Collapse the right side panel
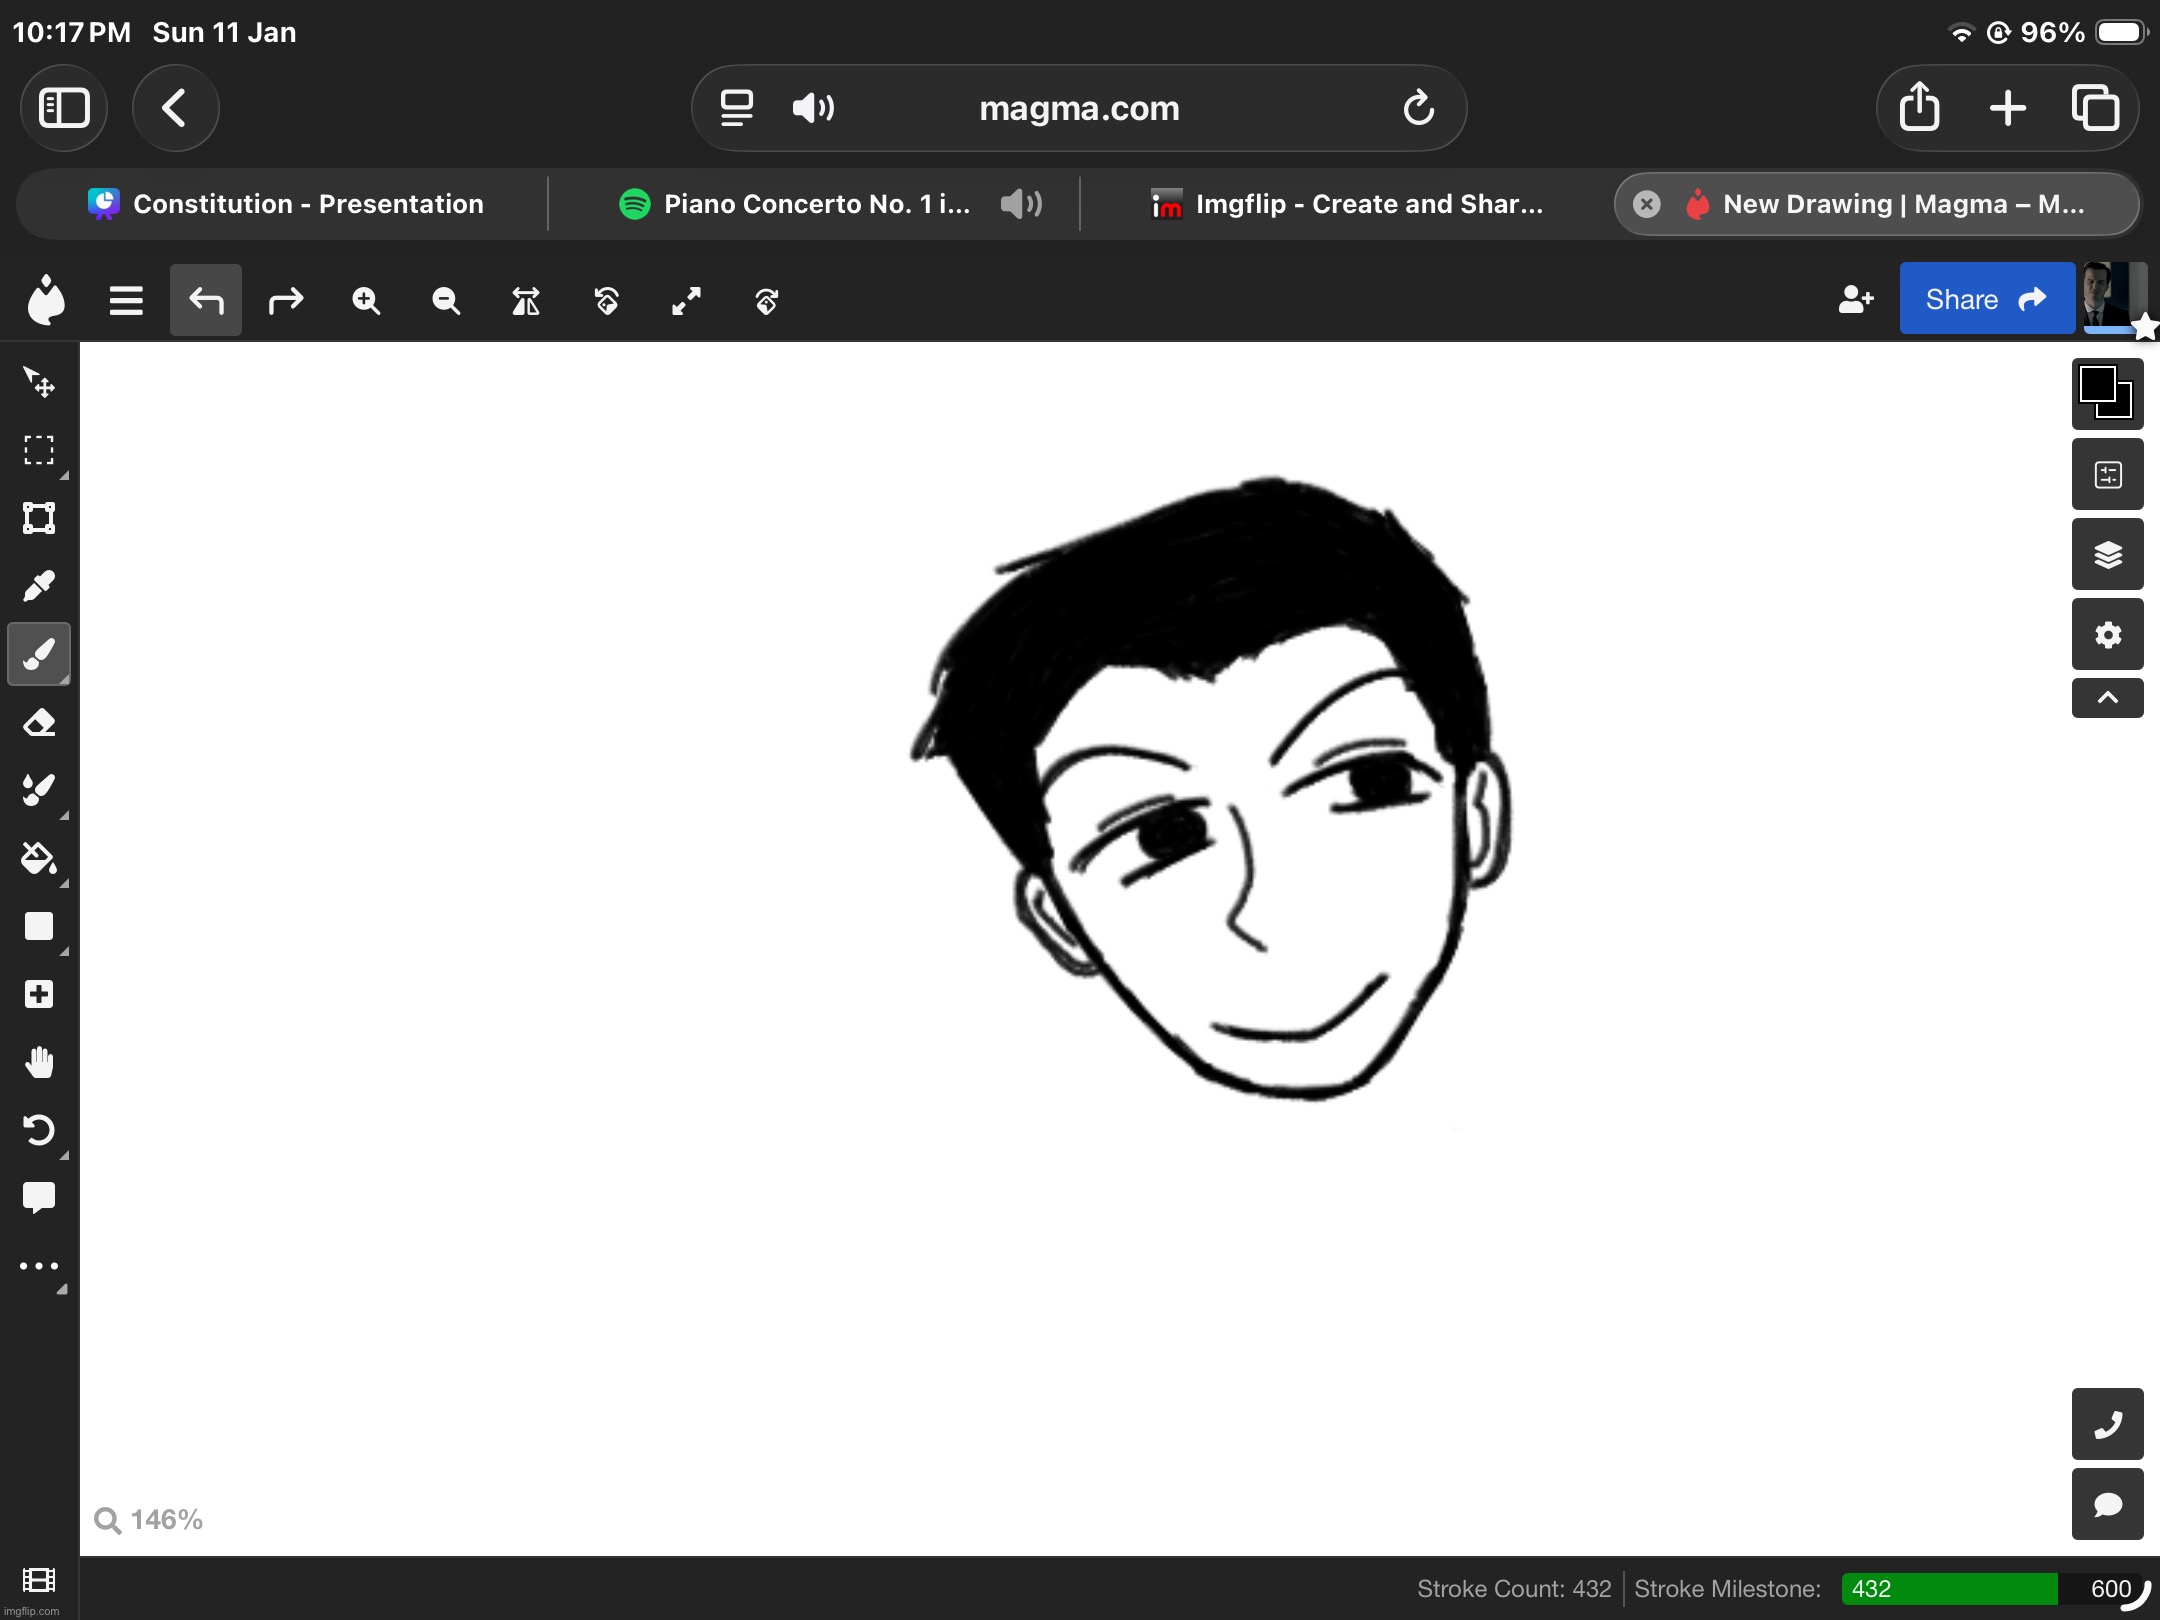Image resolution: width=2160 pixels, height=1620 pixels. pos(2108,698)
